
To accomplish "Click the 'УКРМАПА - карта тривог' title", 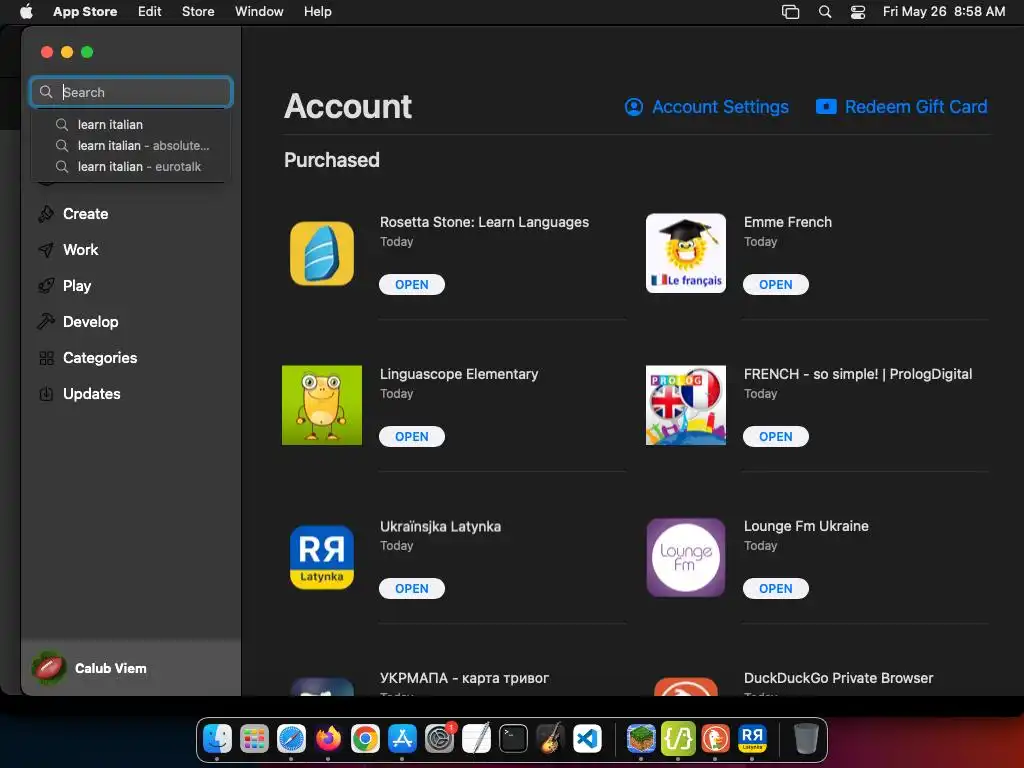I will point(464,678).
